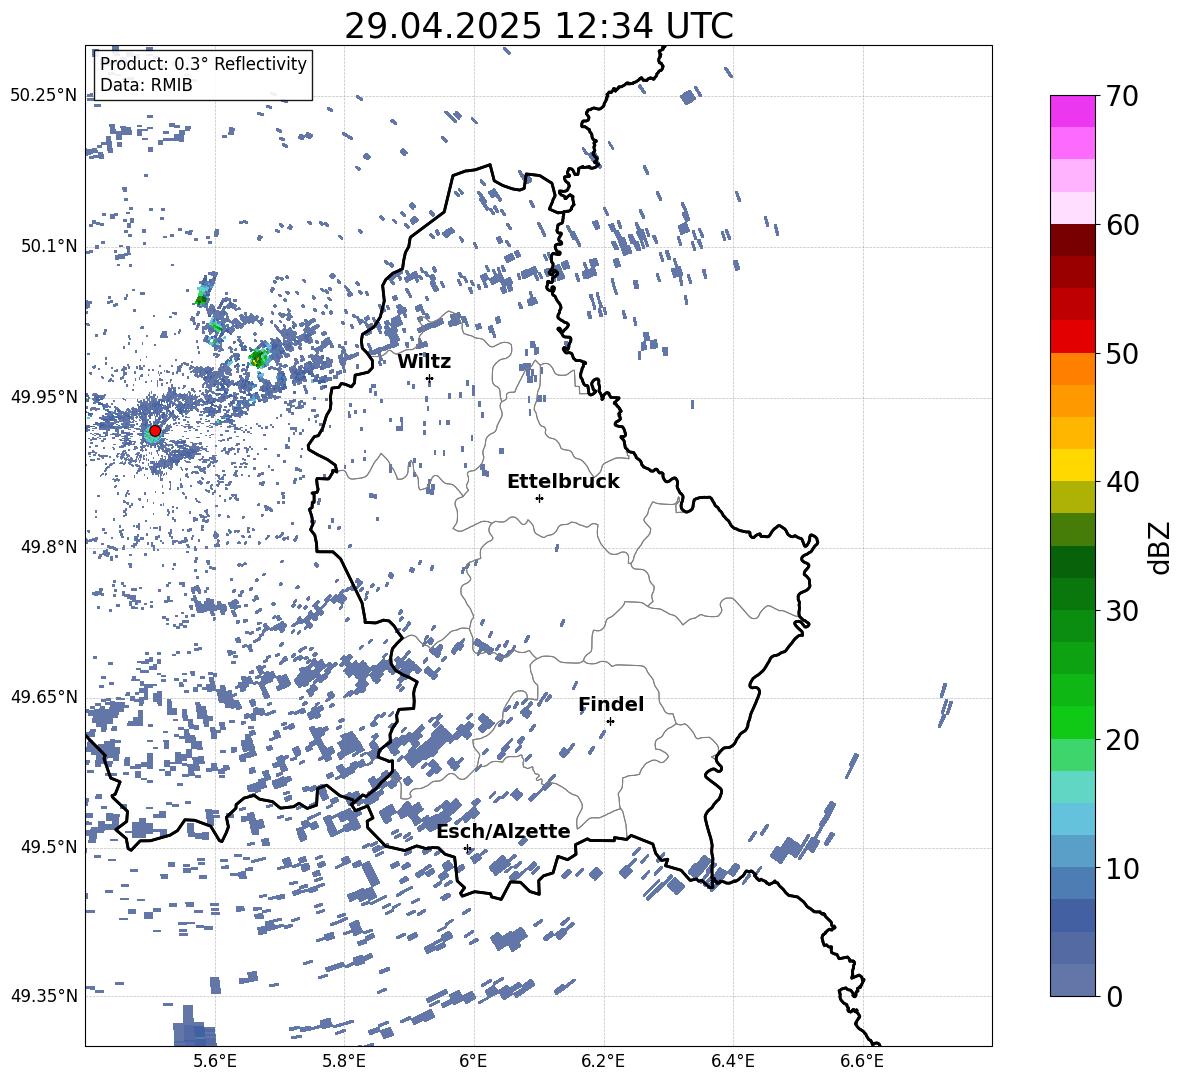Screen dimensions: 1184x1081
Task: Click the Data: RMIB text
Action: [146, 85]
